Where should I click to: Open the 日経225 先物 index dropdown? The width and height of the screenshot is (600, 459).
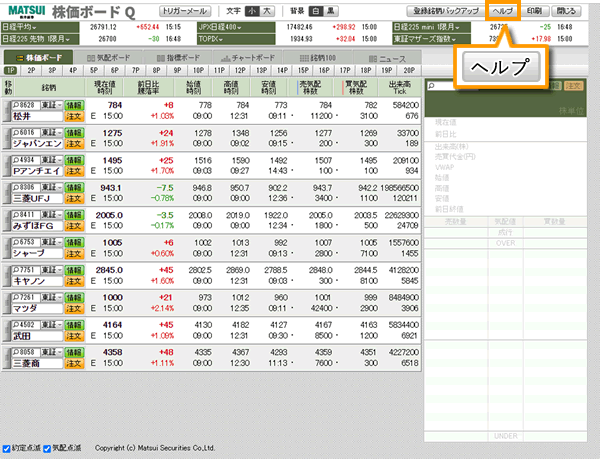(40, 39)
